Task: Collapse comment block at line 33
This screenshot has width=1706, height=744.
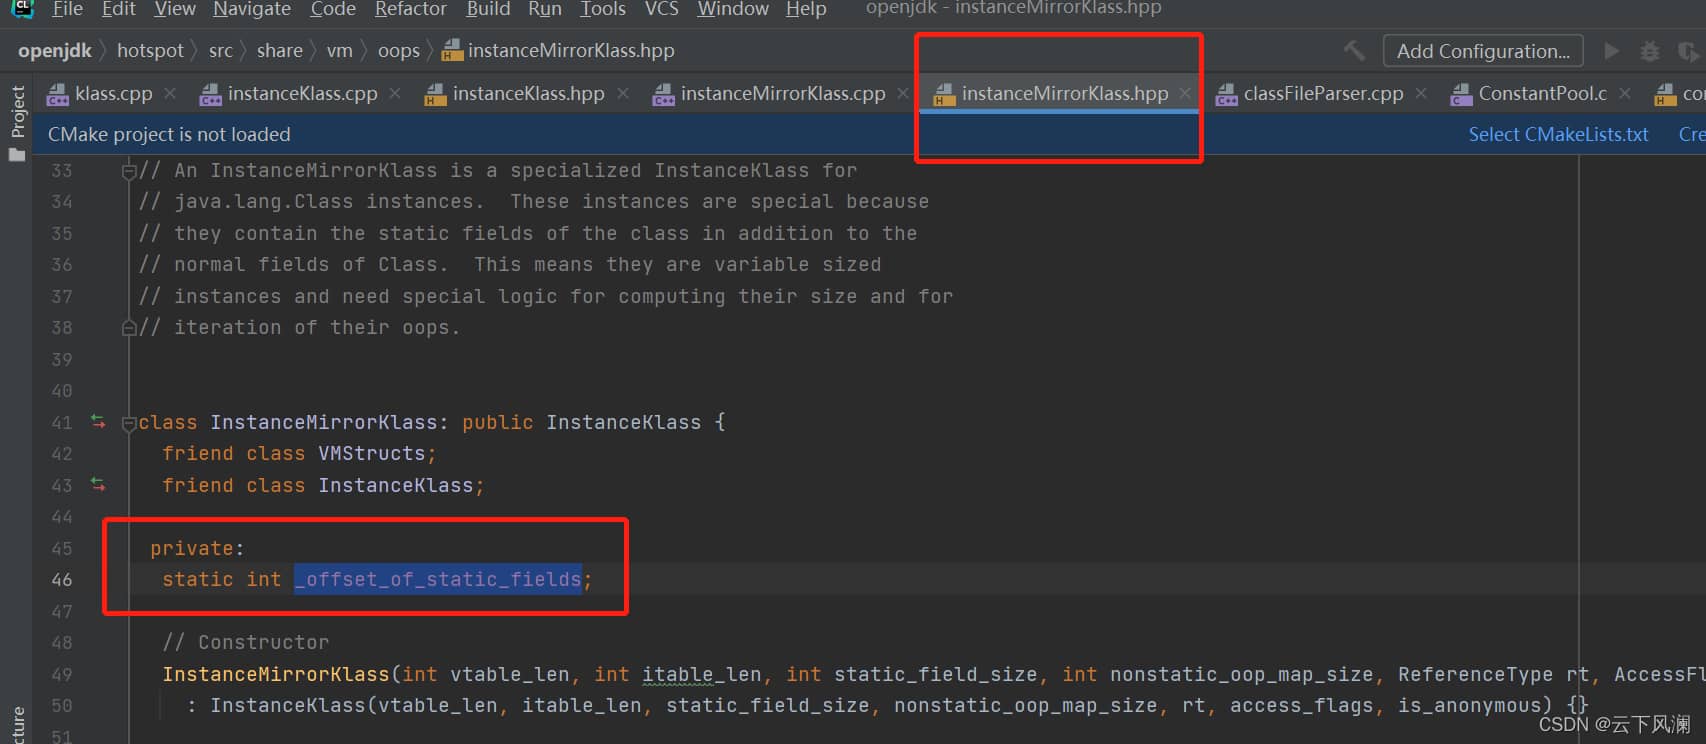Action: [128, 171]
